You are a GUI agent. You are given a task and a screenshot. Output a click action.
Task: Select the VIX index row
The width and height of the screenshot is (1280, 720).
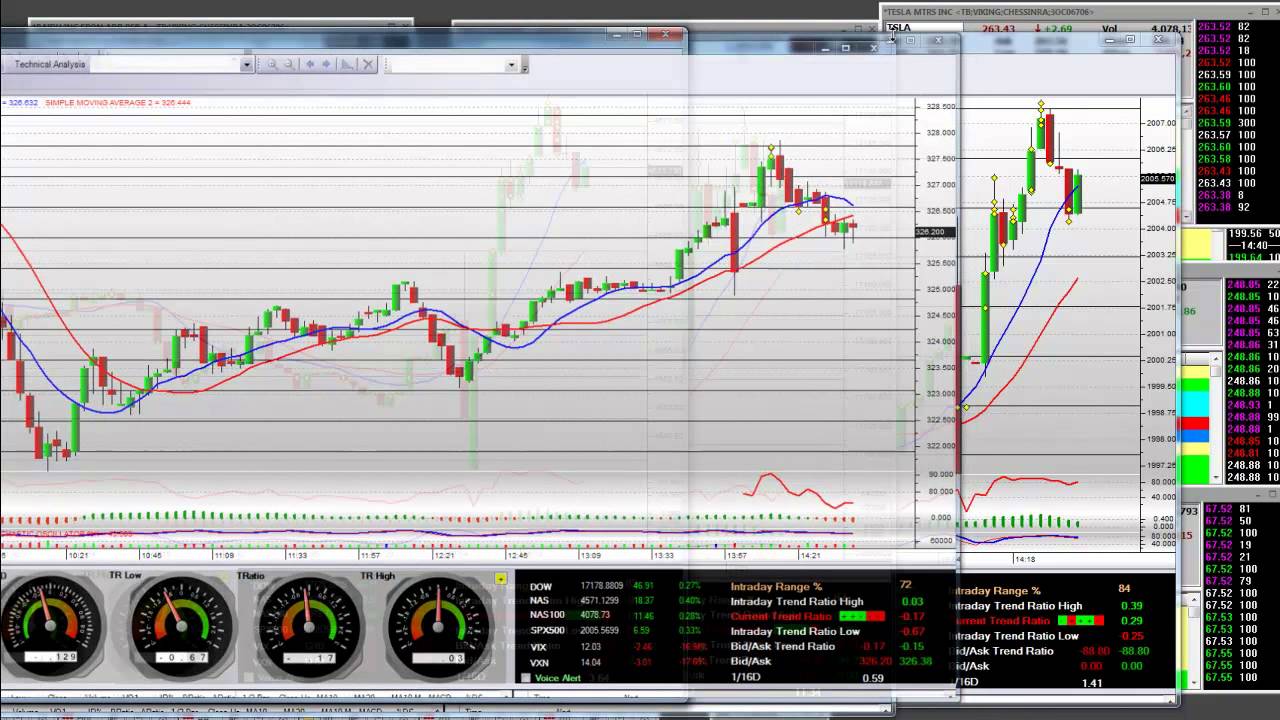pyautogui.click(x=620, y=647)
